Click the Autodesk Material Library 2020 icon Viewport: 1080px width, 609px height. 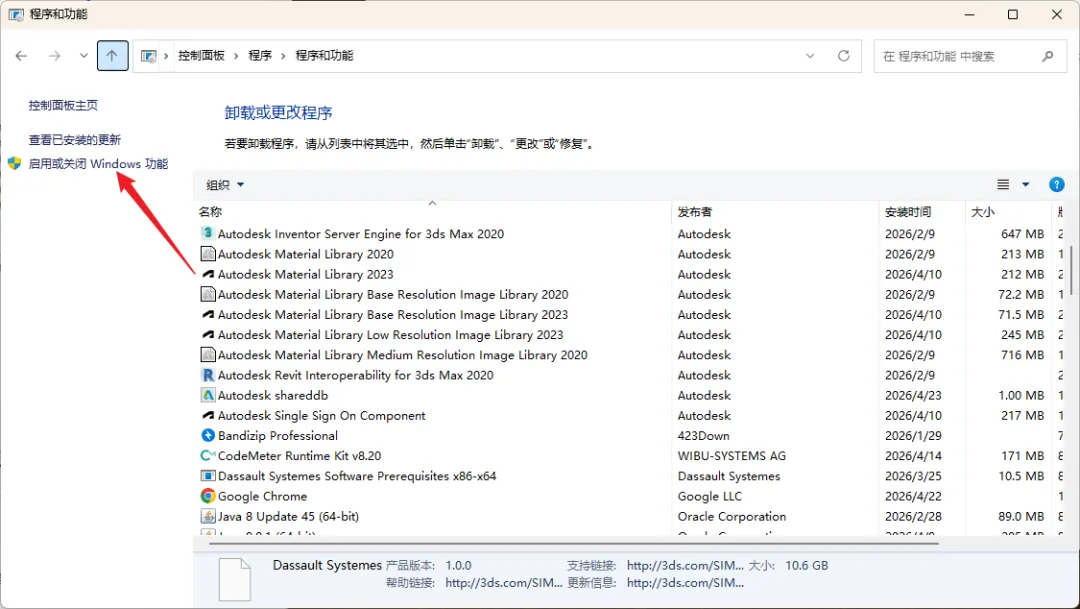tap(207, 254)
